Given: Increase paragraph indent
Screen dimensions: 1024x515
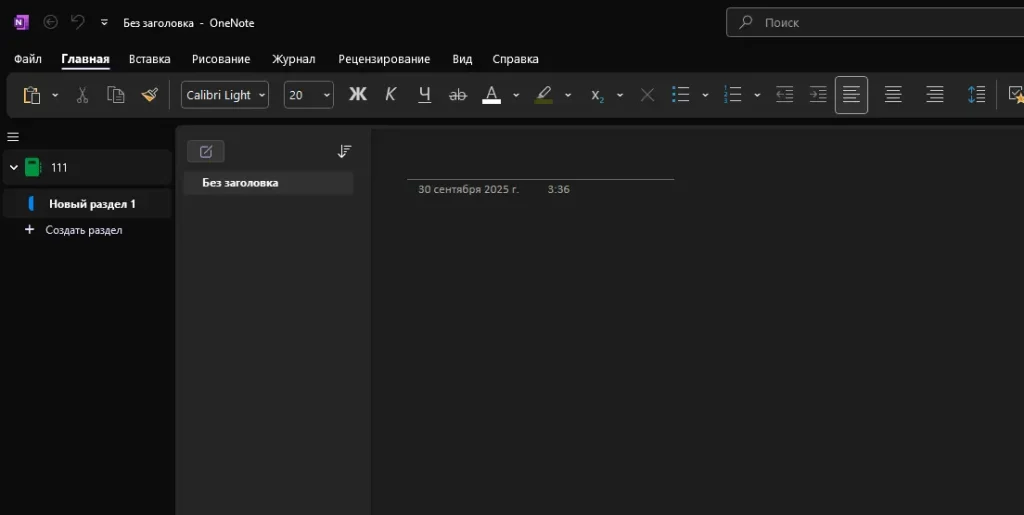Looking at the screenshot, I should tap(818, 95).
